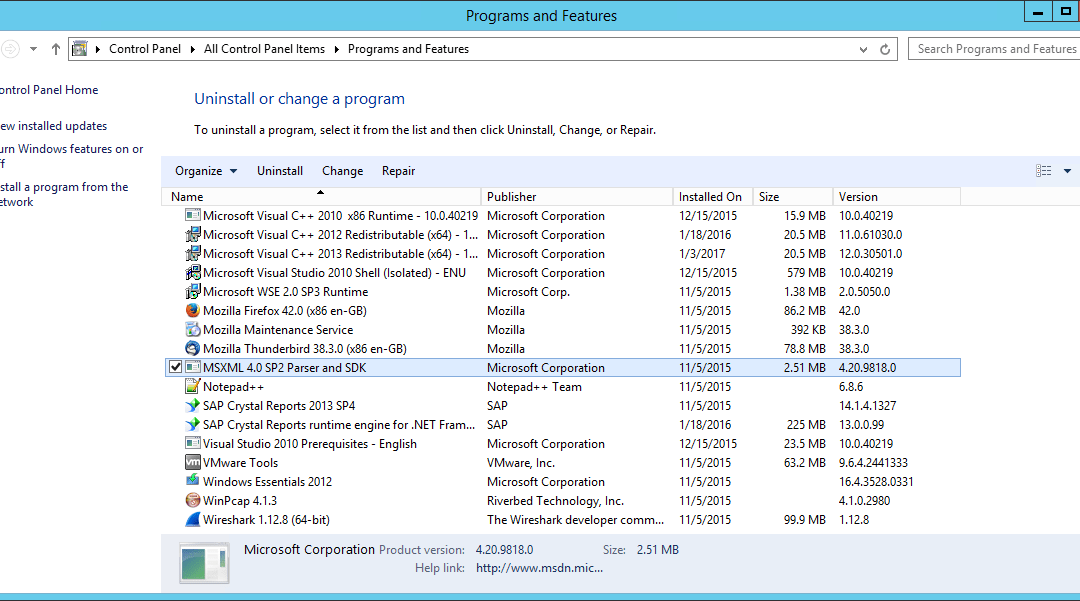Expand the arrow after All Control Panel Items
1080x601 pixels.
[337, 49]
